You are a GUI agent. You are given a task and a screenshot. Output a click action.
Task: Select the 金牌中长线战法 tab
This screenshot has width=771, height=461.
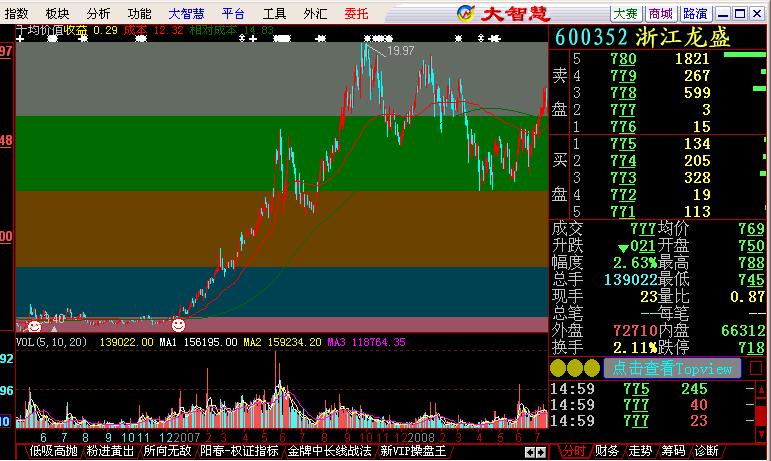pyautogui.click(x=329, y=451)
